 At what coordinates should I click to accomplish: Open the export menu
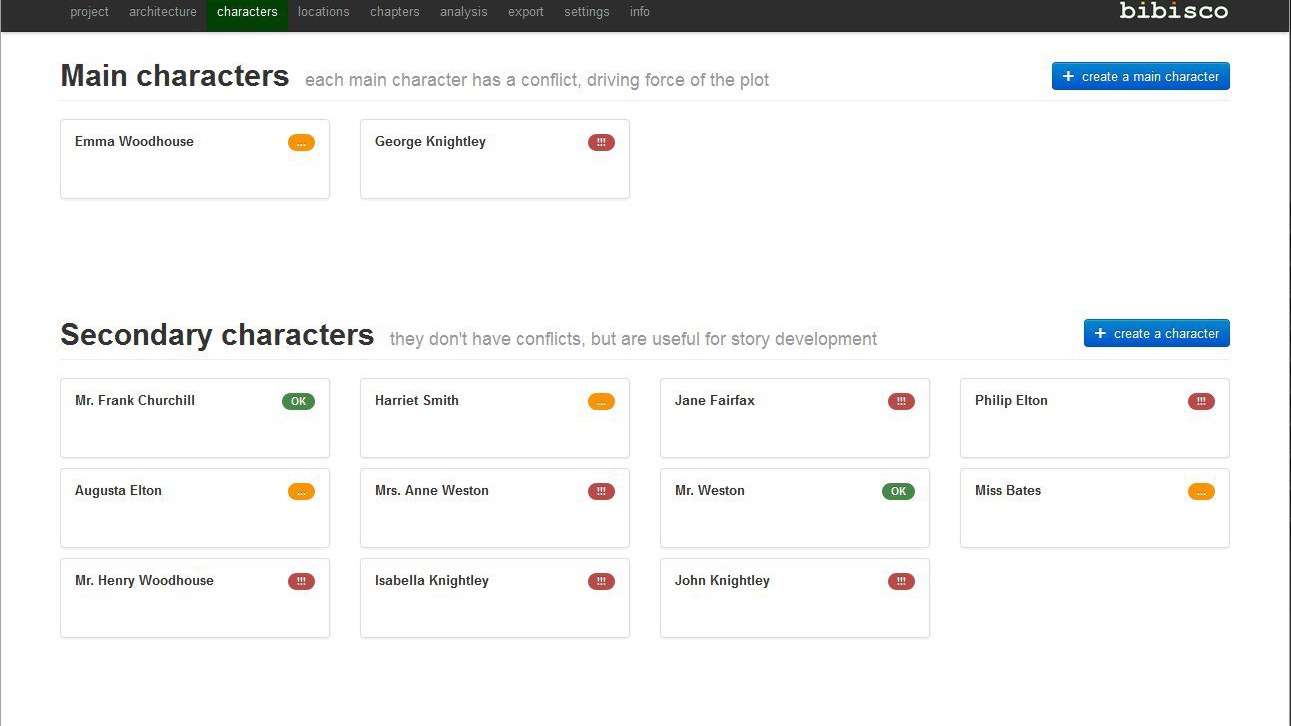(x=526, y=12)
